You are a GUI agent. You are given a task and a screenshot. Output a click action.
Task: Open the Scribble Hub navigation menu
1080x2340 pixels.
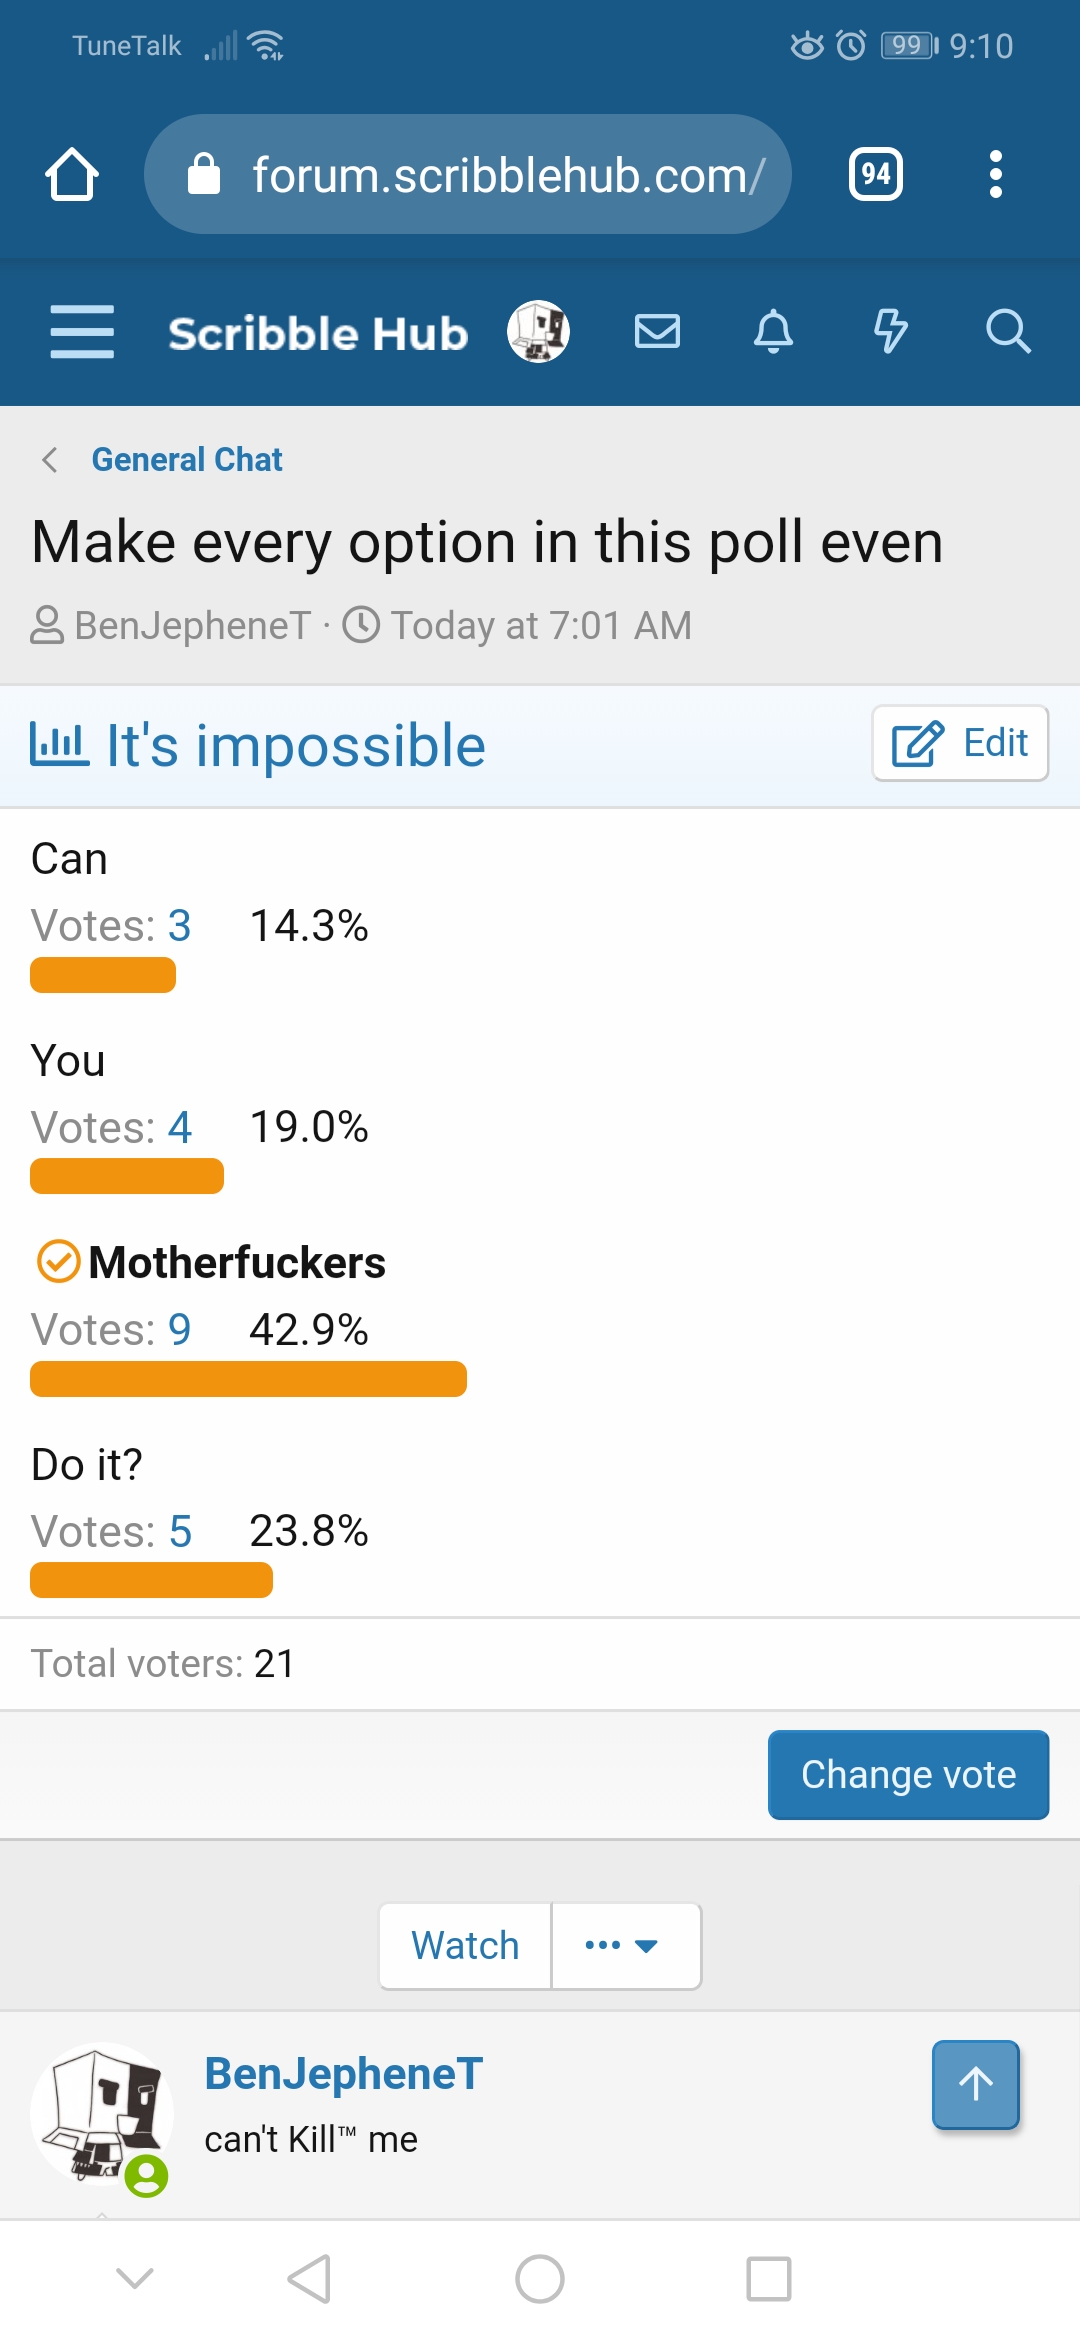tap(81, 332)
